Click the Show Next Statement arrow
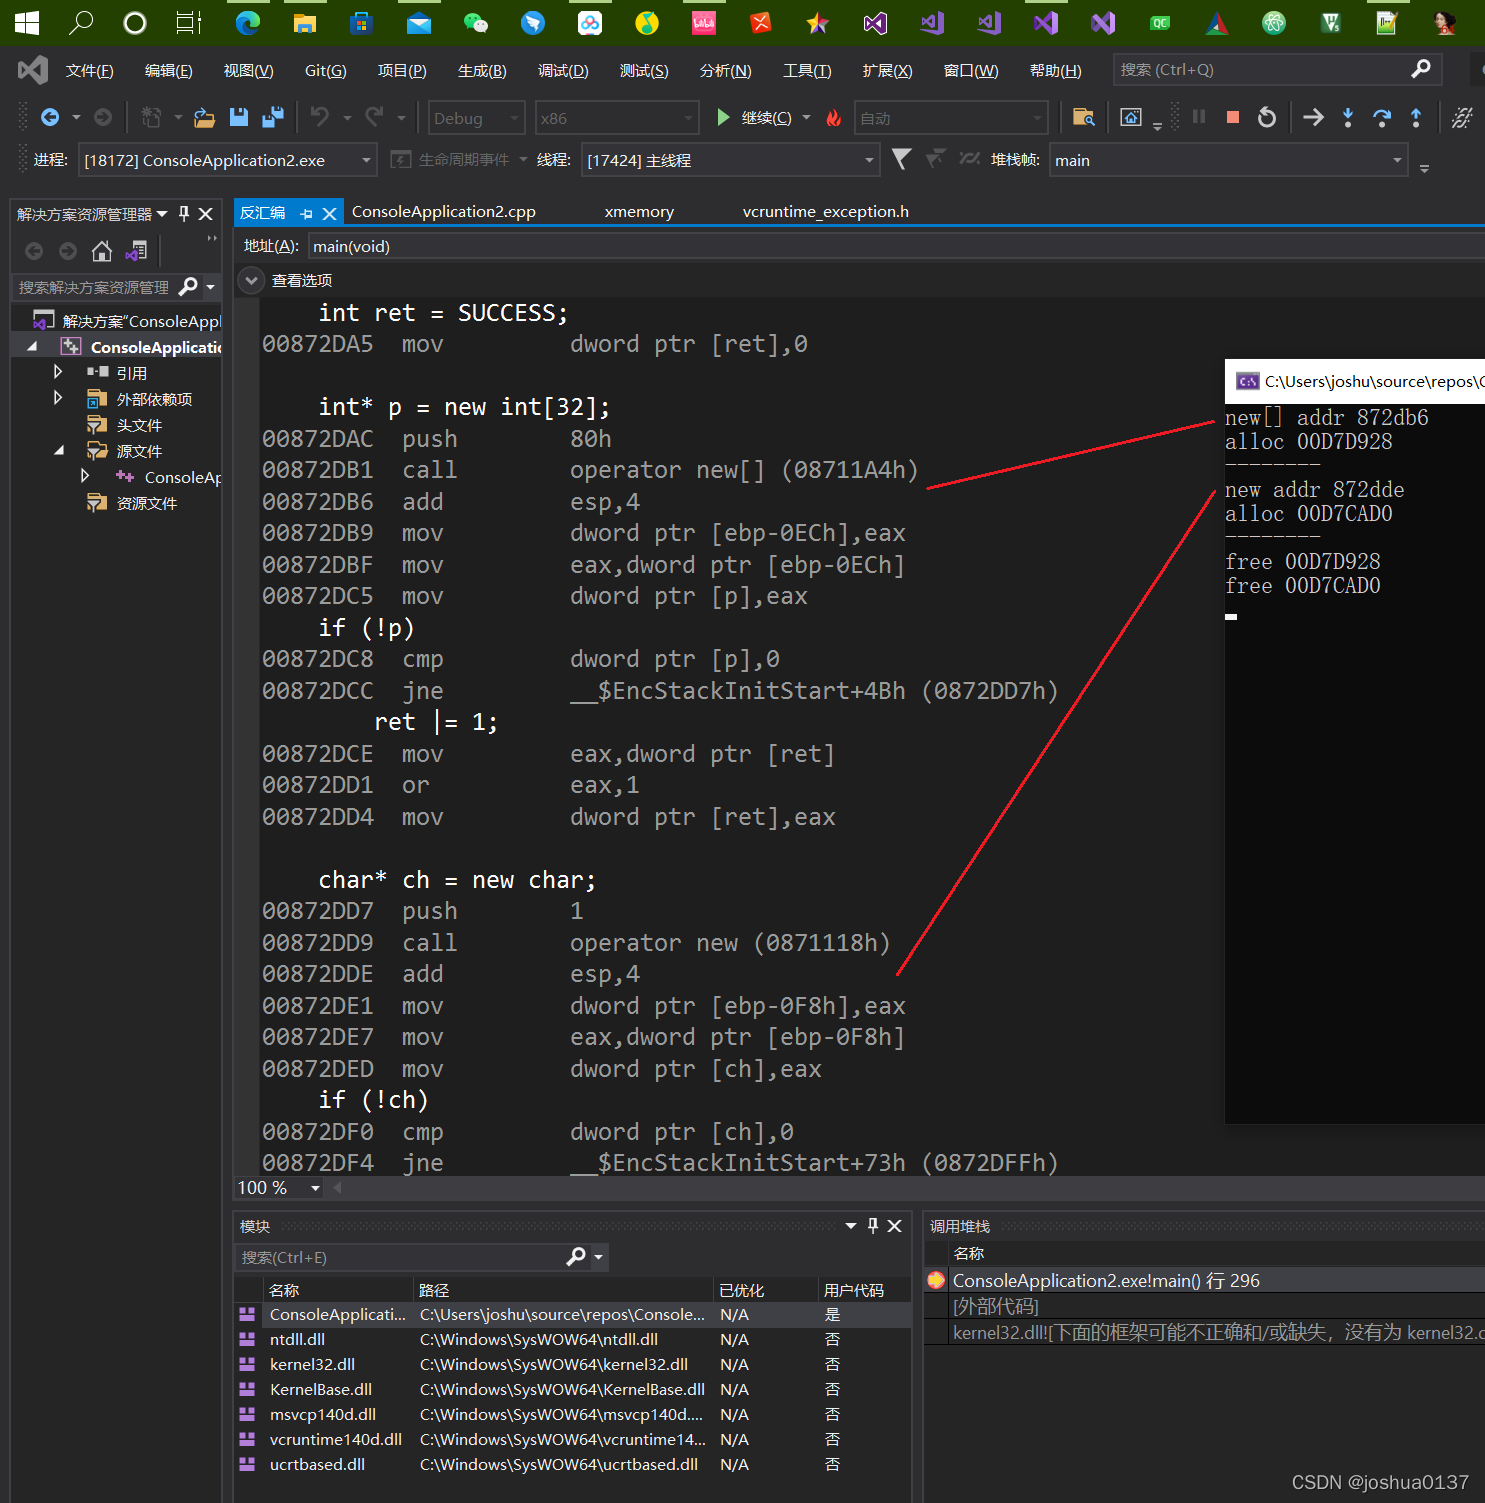The height and width of the screenshot is (1503, 1485). coord(1313,118)
